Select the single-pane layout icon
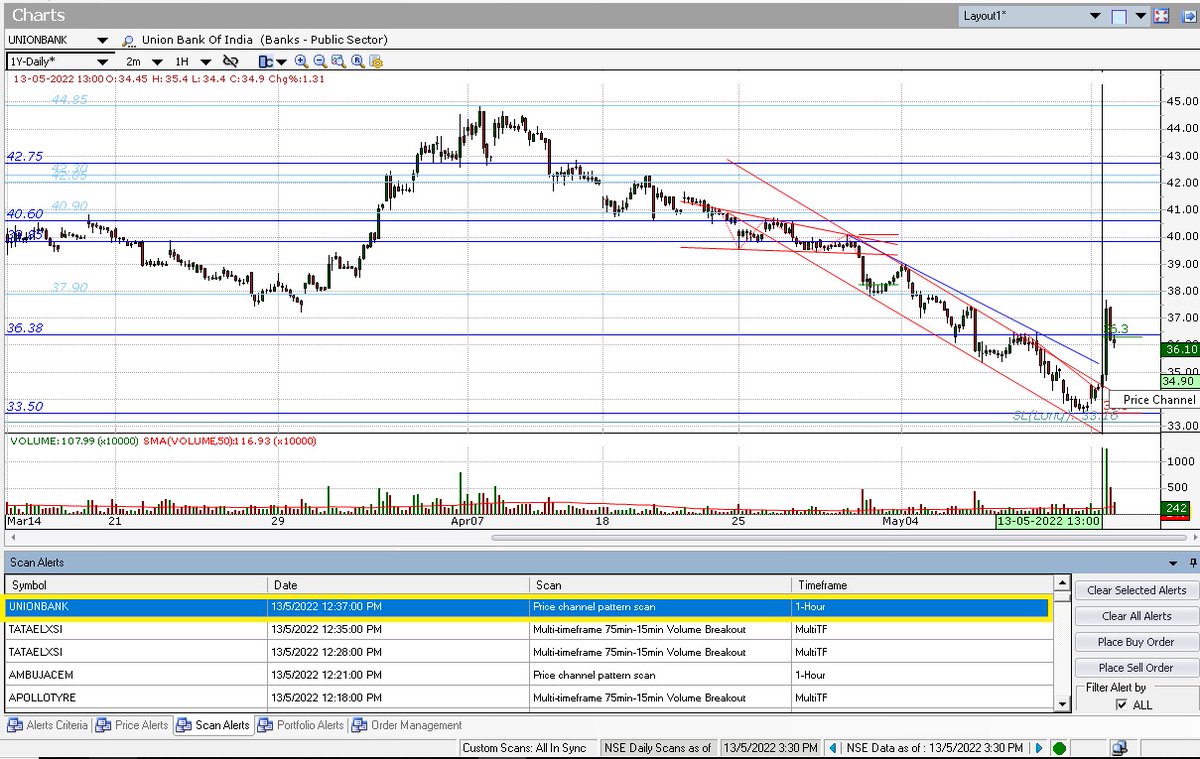The width and height of the screenshot is (1200, 759). [x=1119, y=16]
